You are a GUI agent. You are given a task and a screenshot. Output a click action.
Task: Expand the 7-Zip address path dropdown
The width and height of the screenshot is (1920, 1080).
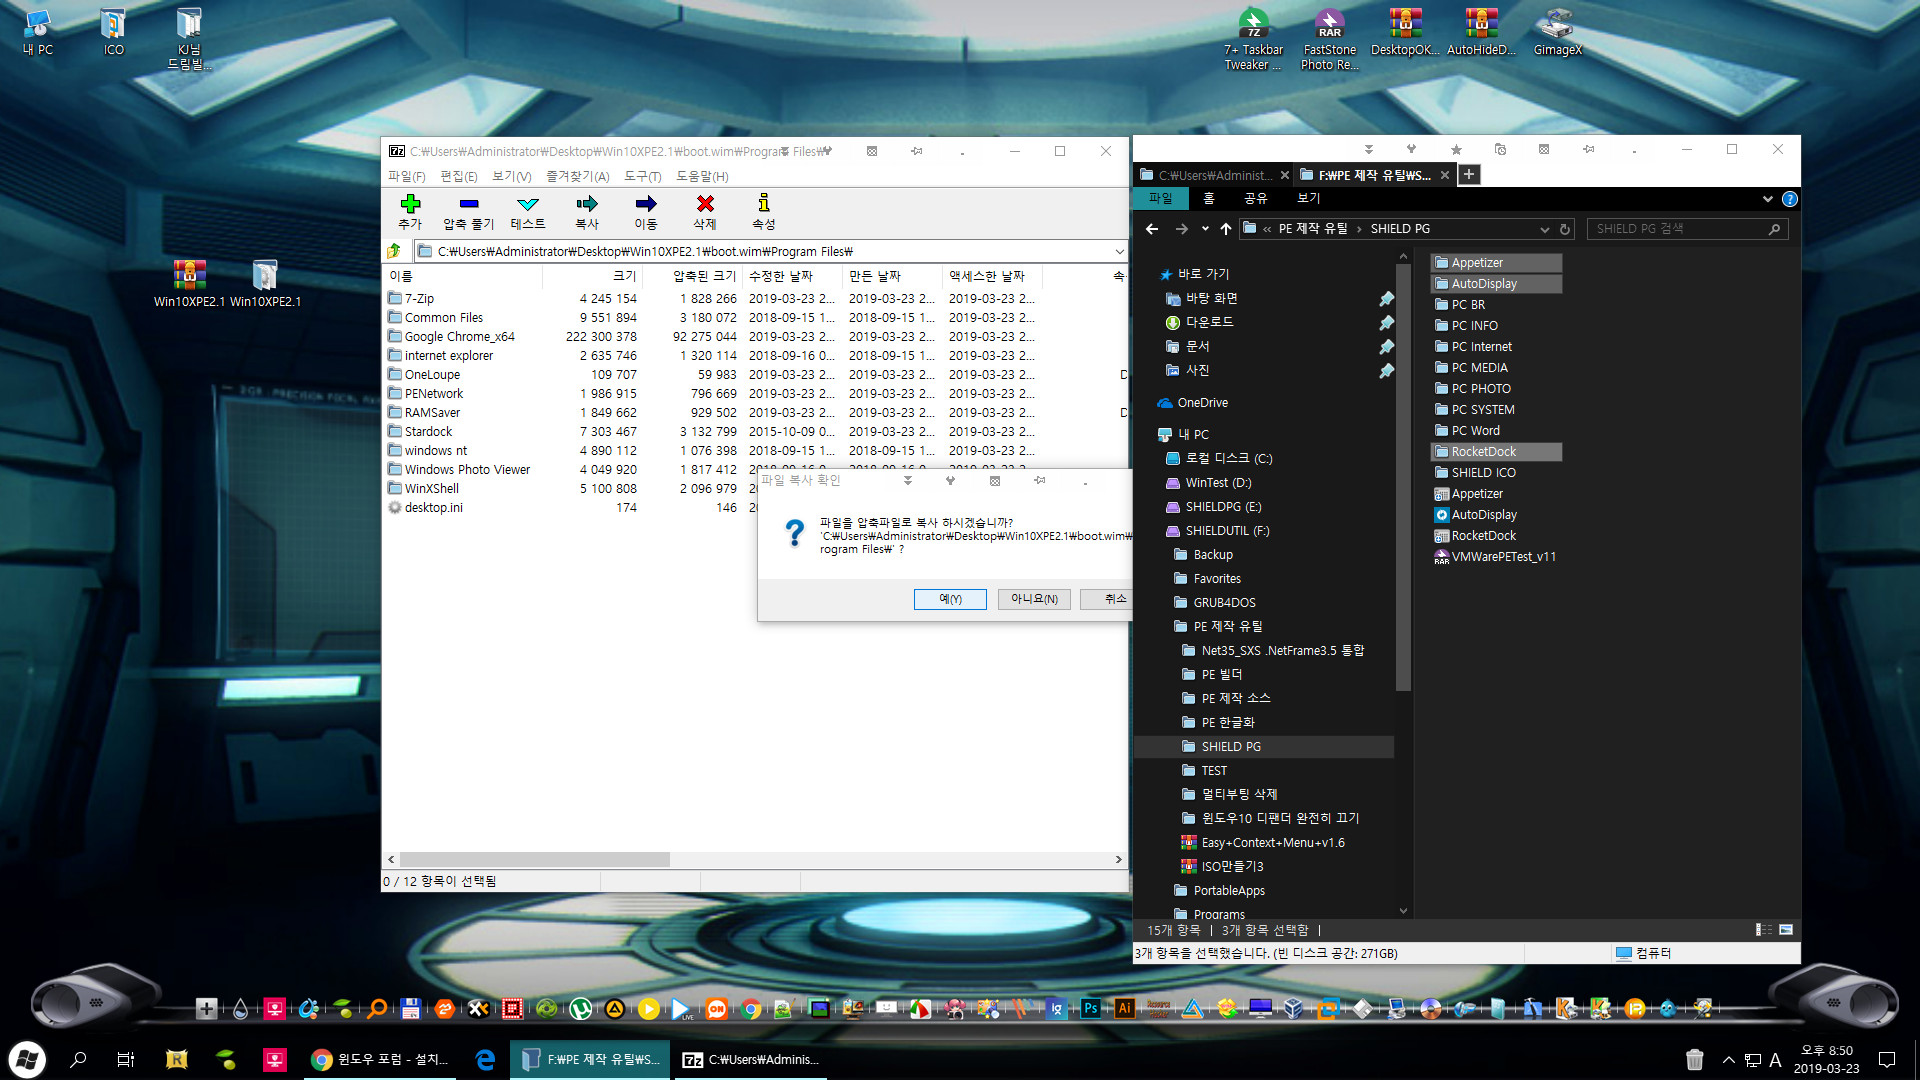1119,251
